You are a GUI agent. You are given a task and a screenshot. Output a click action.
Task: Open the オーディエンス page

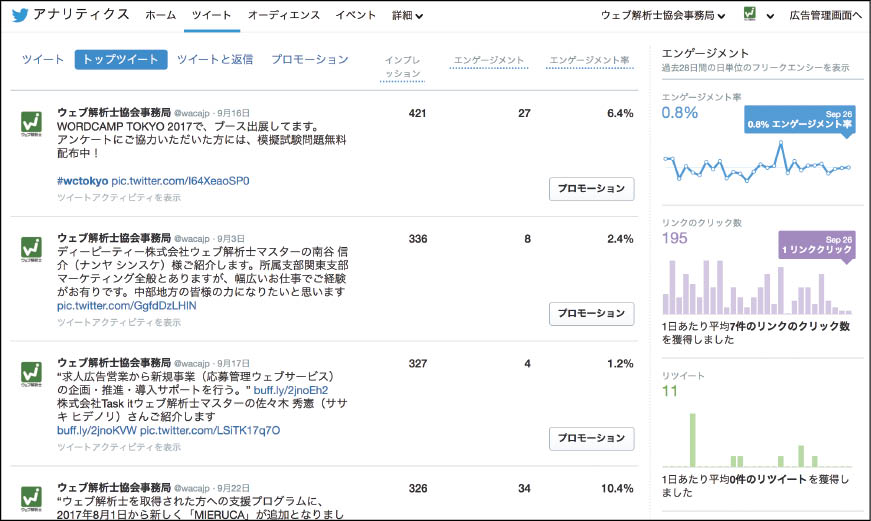pos(284,16)
